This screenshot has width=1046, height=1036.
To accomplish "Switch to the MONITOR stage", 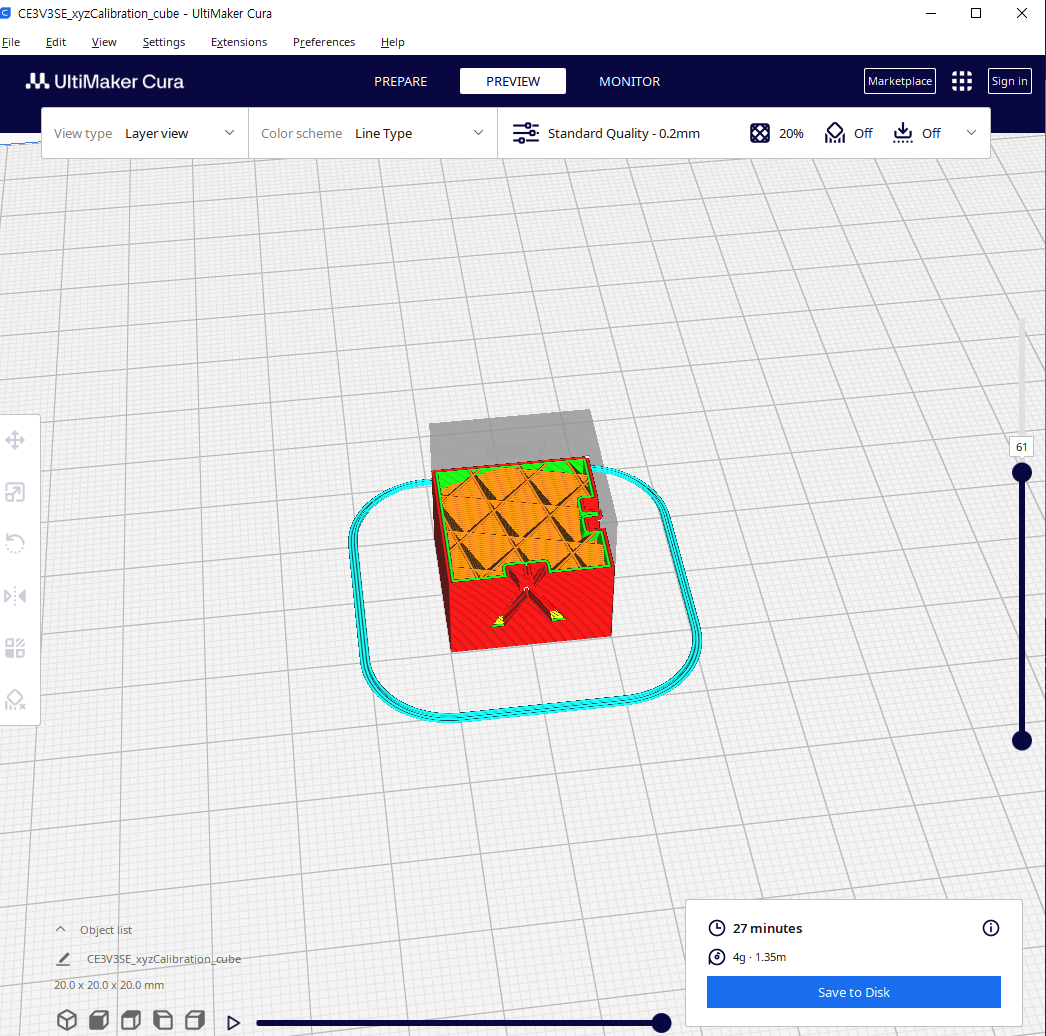I will click(629, 81).
